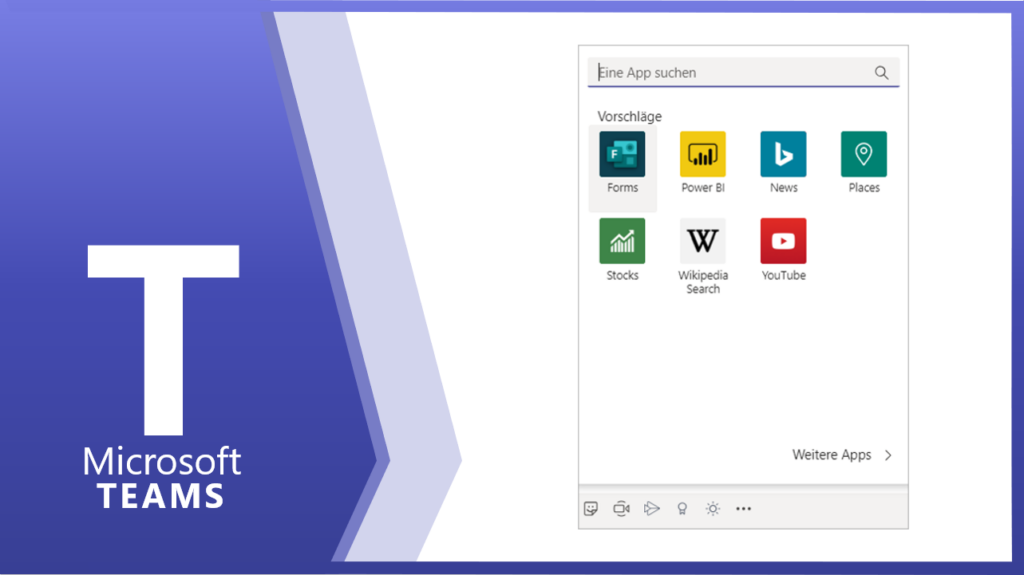Click the 'Vorschläge' heading text
This screenshot has width=1024, height=575.
click(x=629, y=116)
